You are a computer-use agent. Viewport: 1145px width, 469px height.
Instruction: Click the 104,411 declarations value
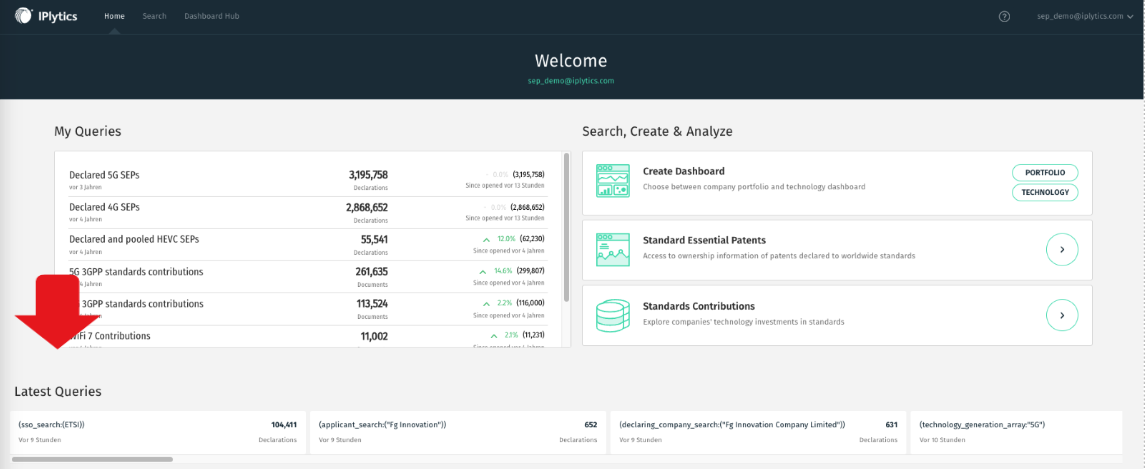click(283, 424)
